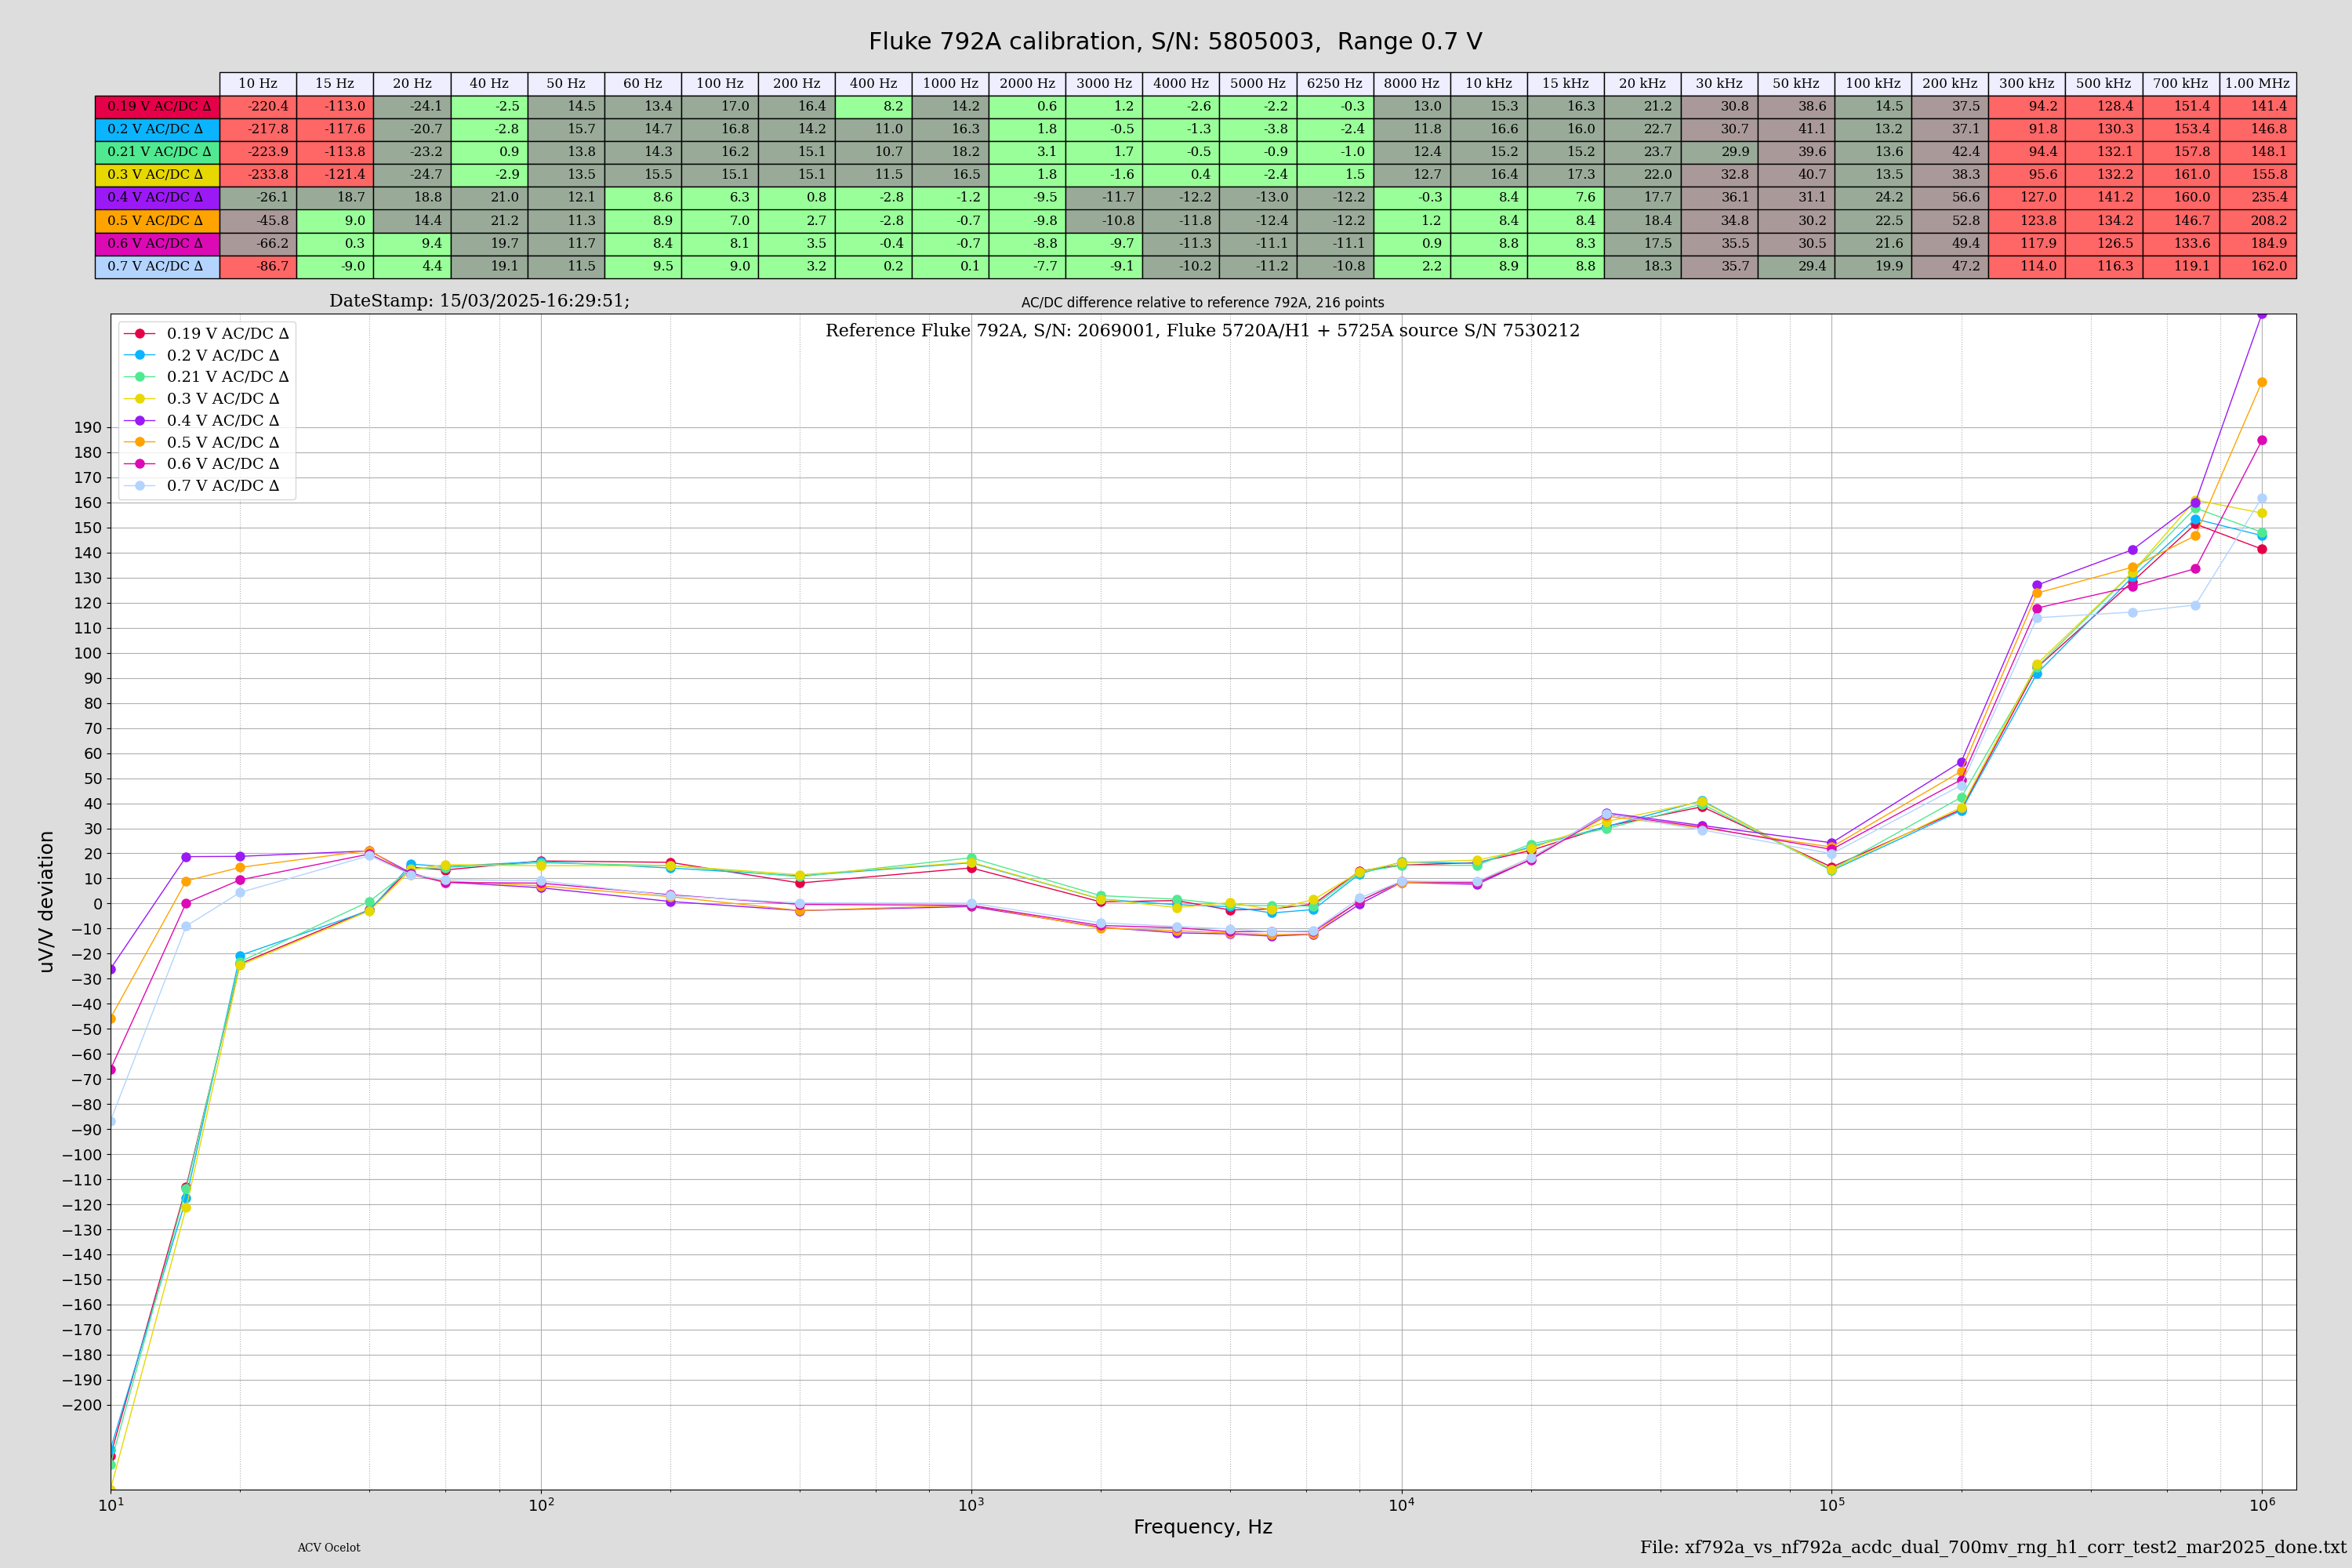This screenshot has width=2352, height=1568.
Task: Click the 'Frequency, Hz' x-axis label
Action: pyautogui.click(x=1202, y=1527)
